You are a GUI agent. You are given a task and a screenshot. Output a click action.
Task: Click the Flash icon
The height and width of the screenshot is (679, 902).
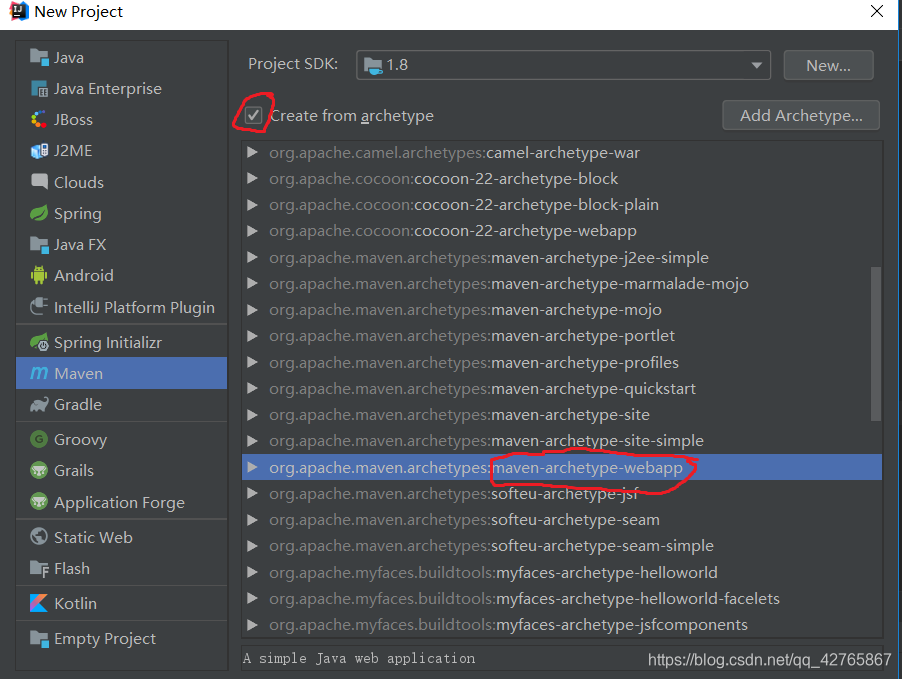pos(39,569)
